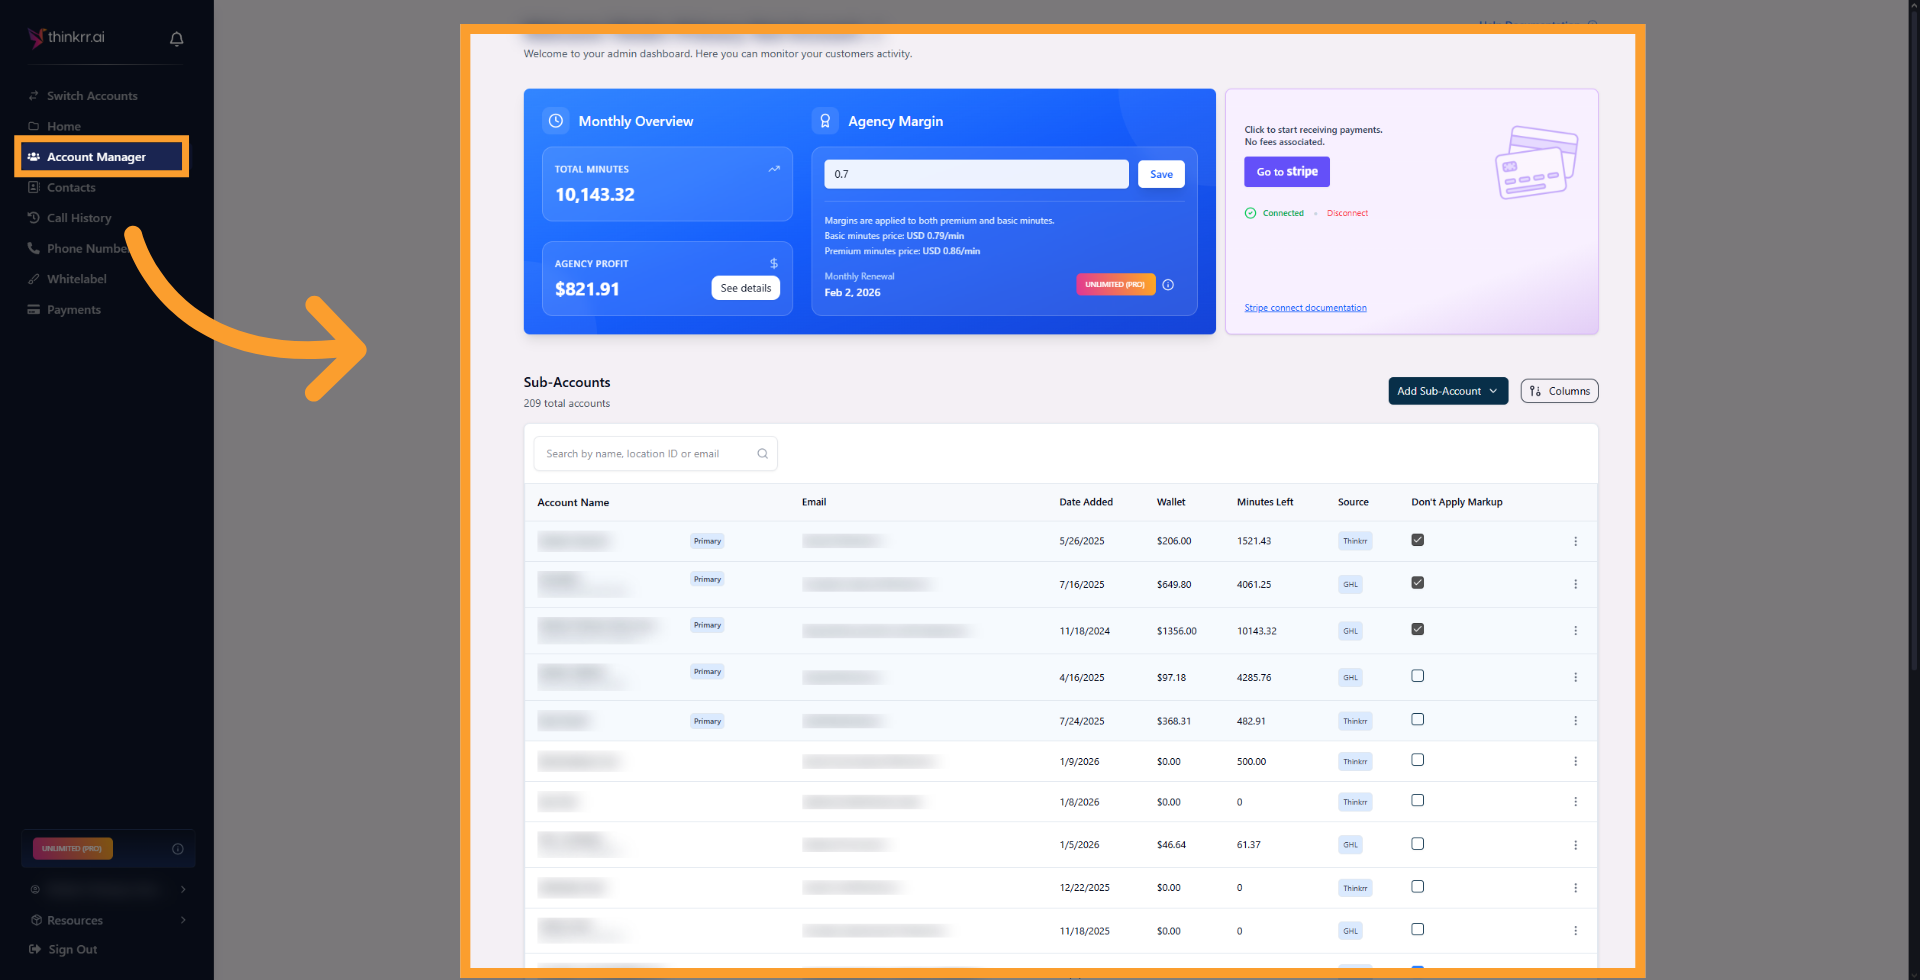This screenshot has height=980, width=1920.
Task: Click See details for agency profit
Action: click(x=746, y=288)
